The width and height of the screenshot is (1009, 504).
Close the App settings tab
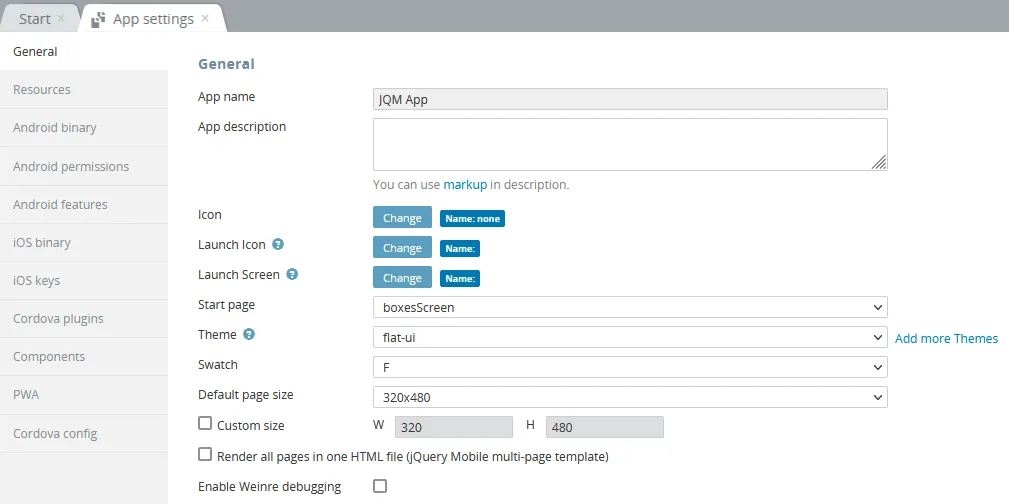(x=205, y=18)
